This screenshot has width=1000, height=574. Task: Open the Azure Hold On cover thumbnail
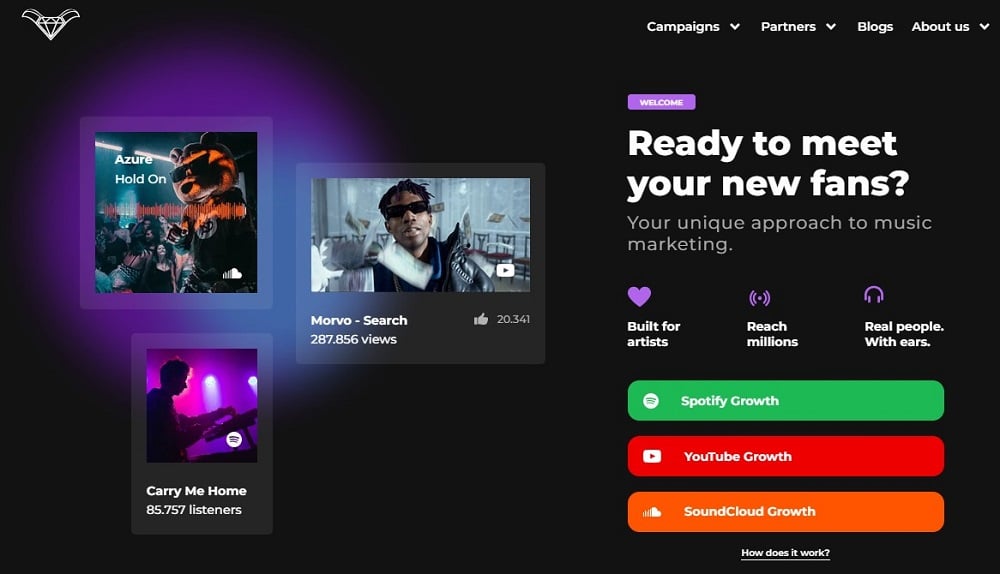[176, 212]
